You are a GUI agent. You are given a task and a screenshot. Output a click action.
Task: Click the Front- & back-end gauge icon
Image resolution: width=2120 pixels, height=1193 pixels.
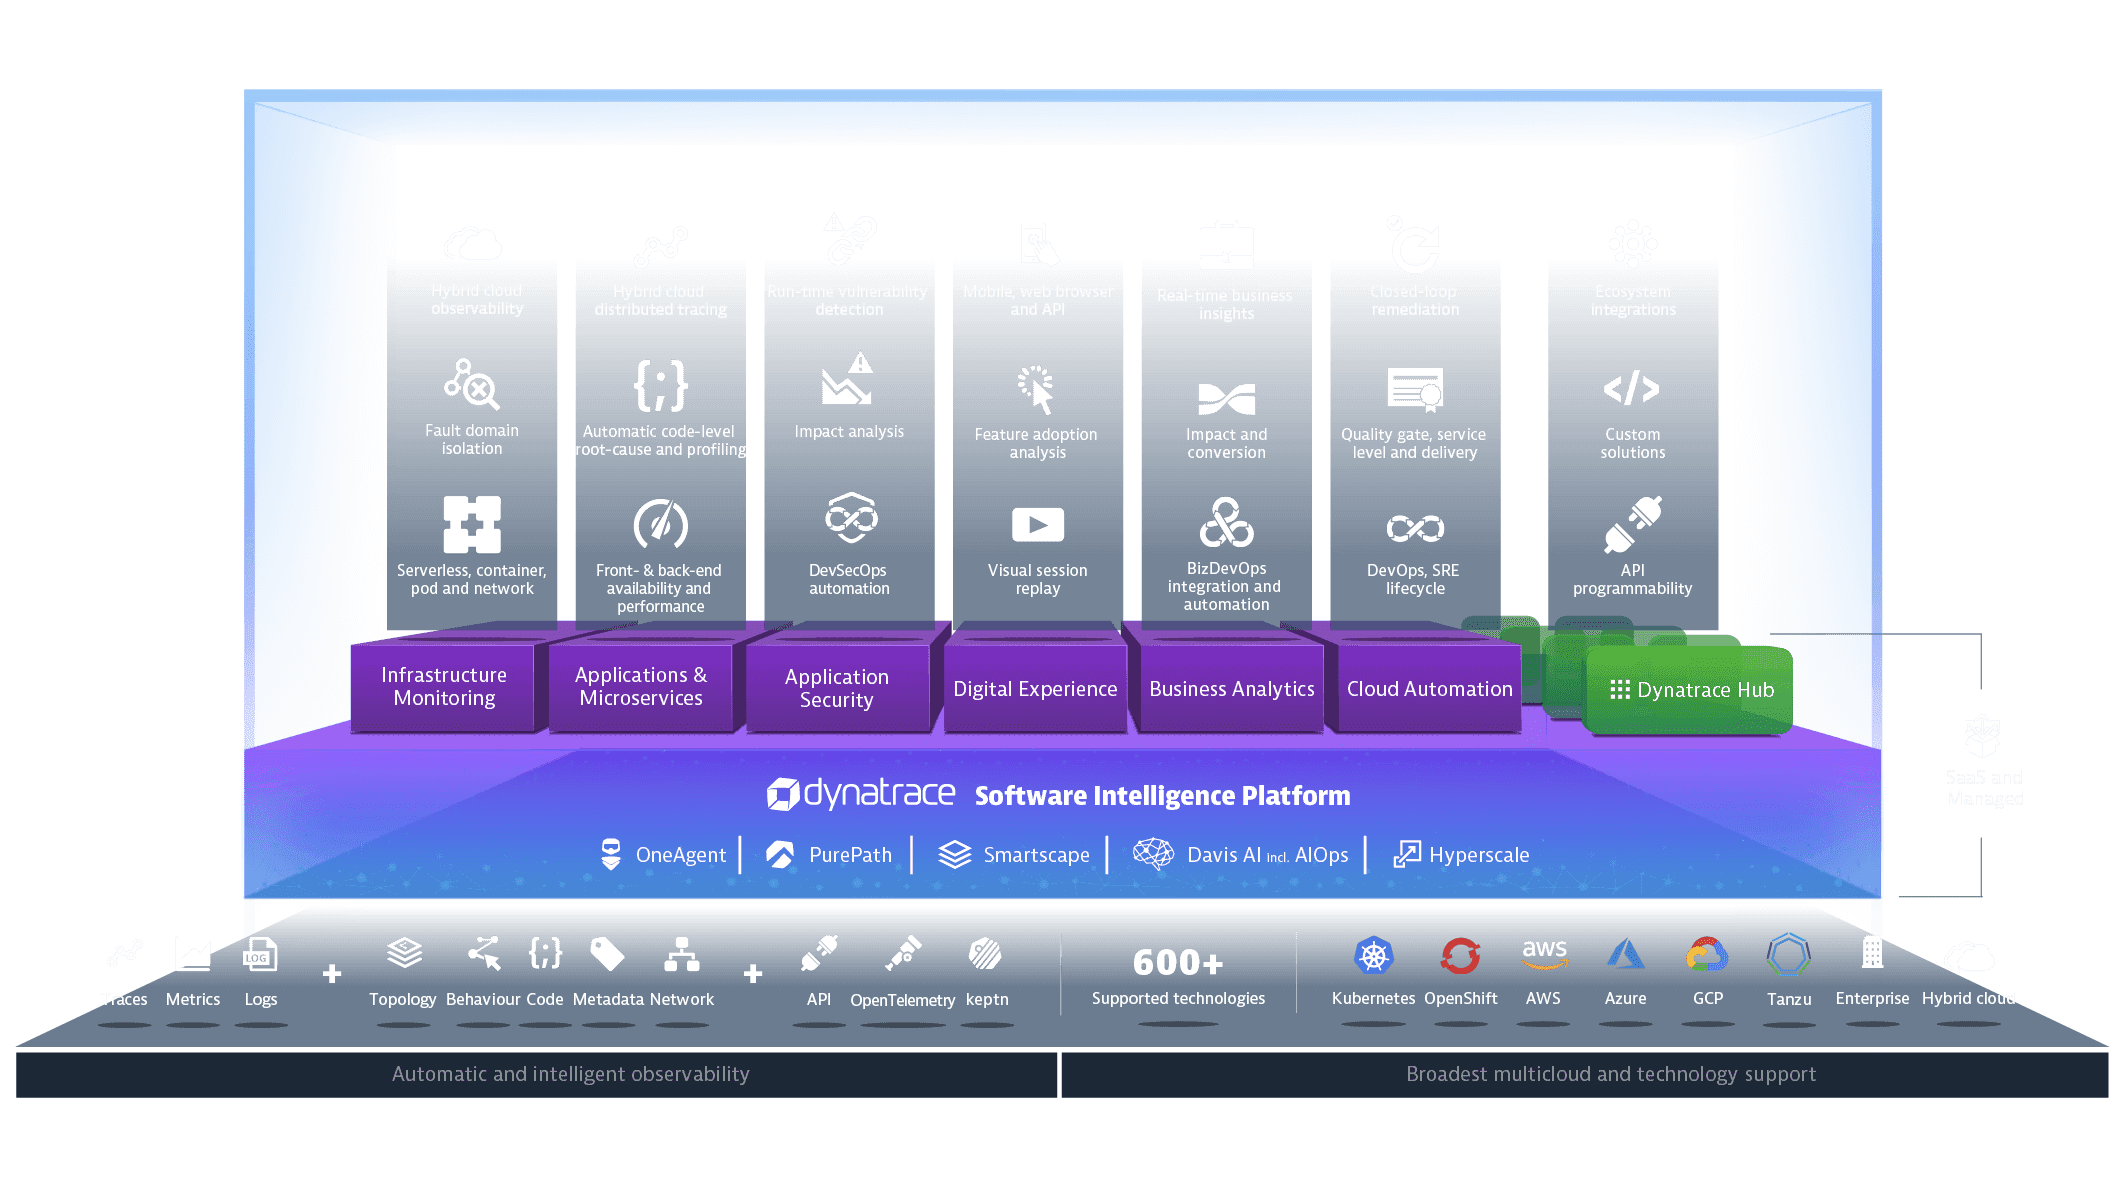660,524
